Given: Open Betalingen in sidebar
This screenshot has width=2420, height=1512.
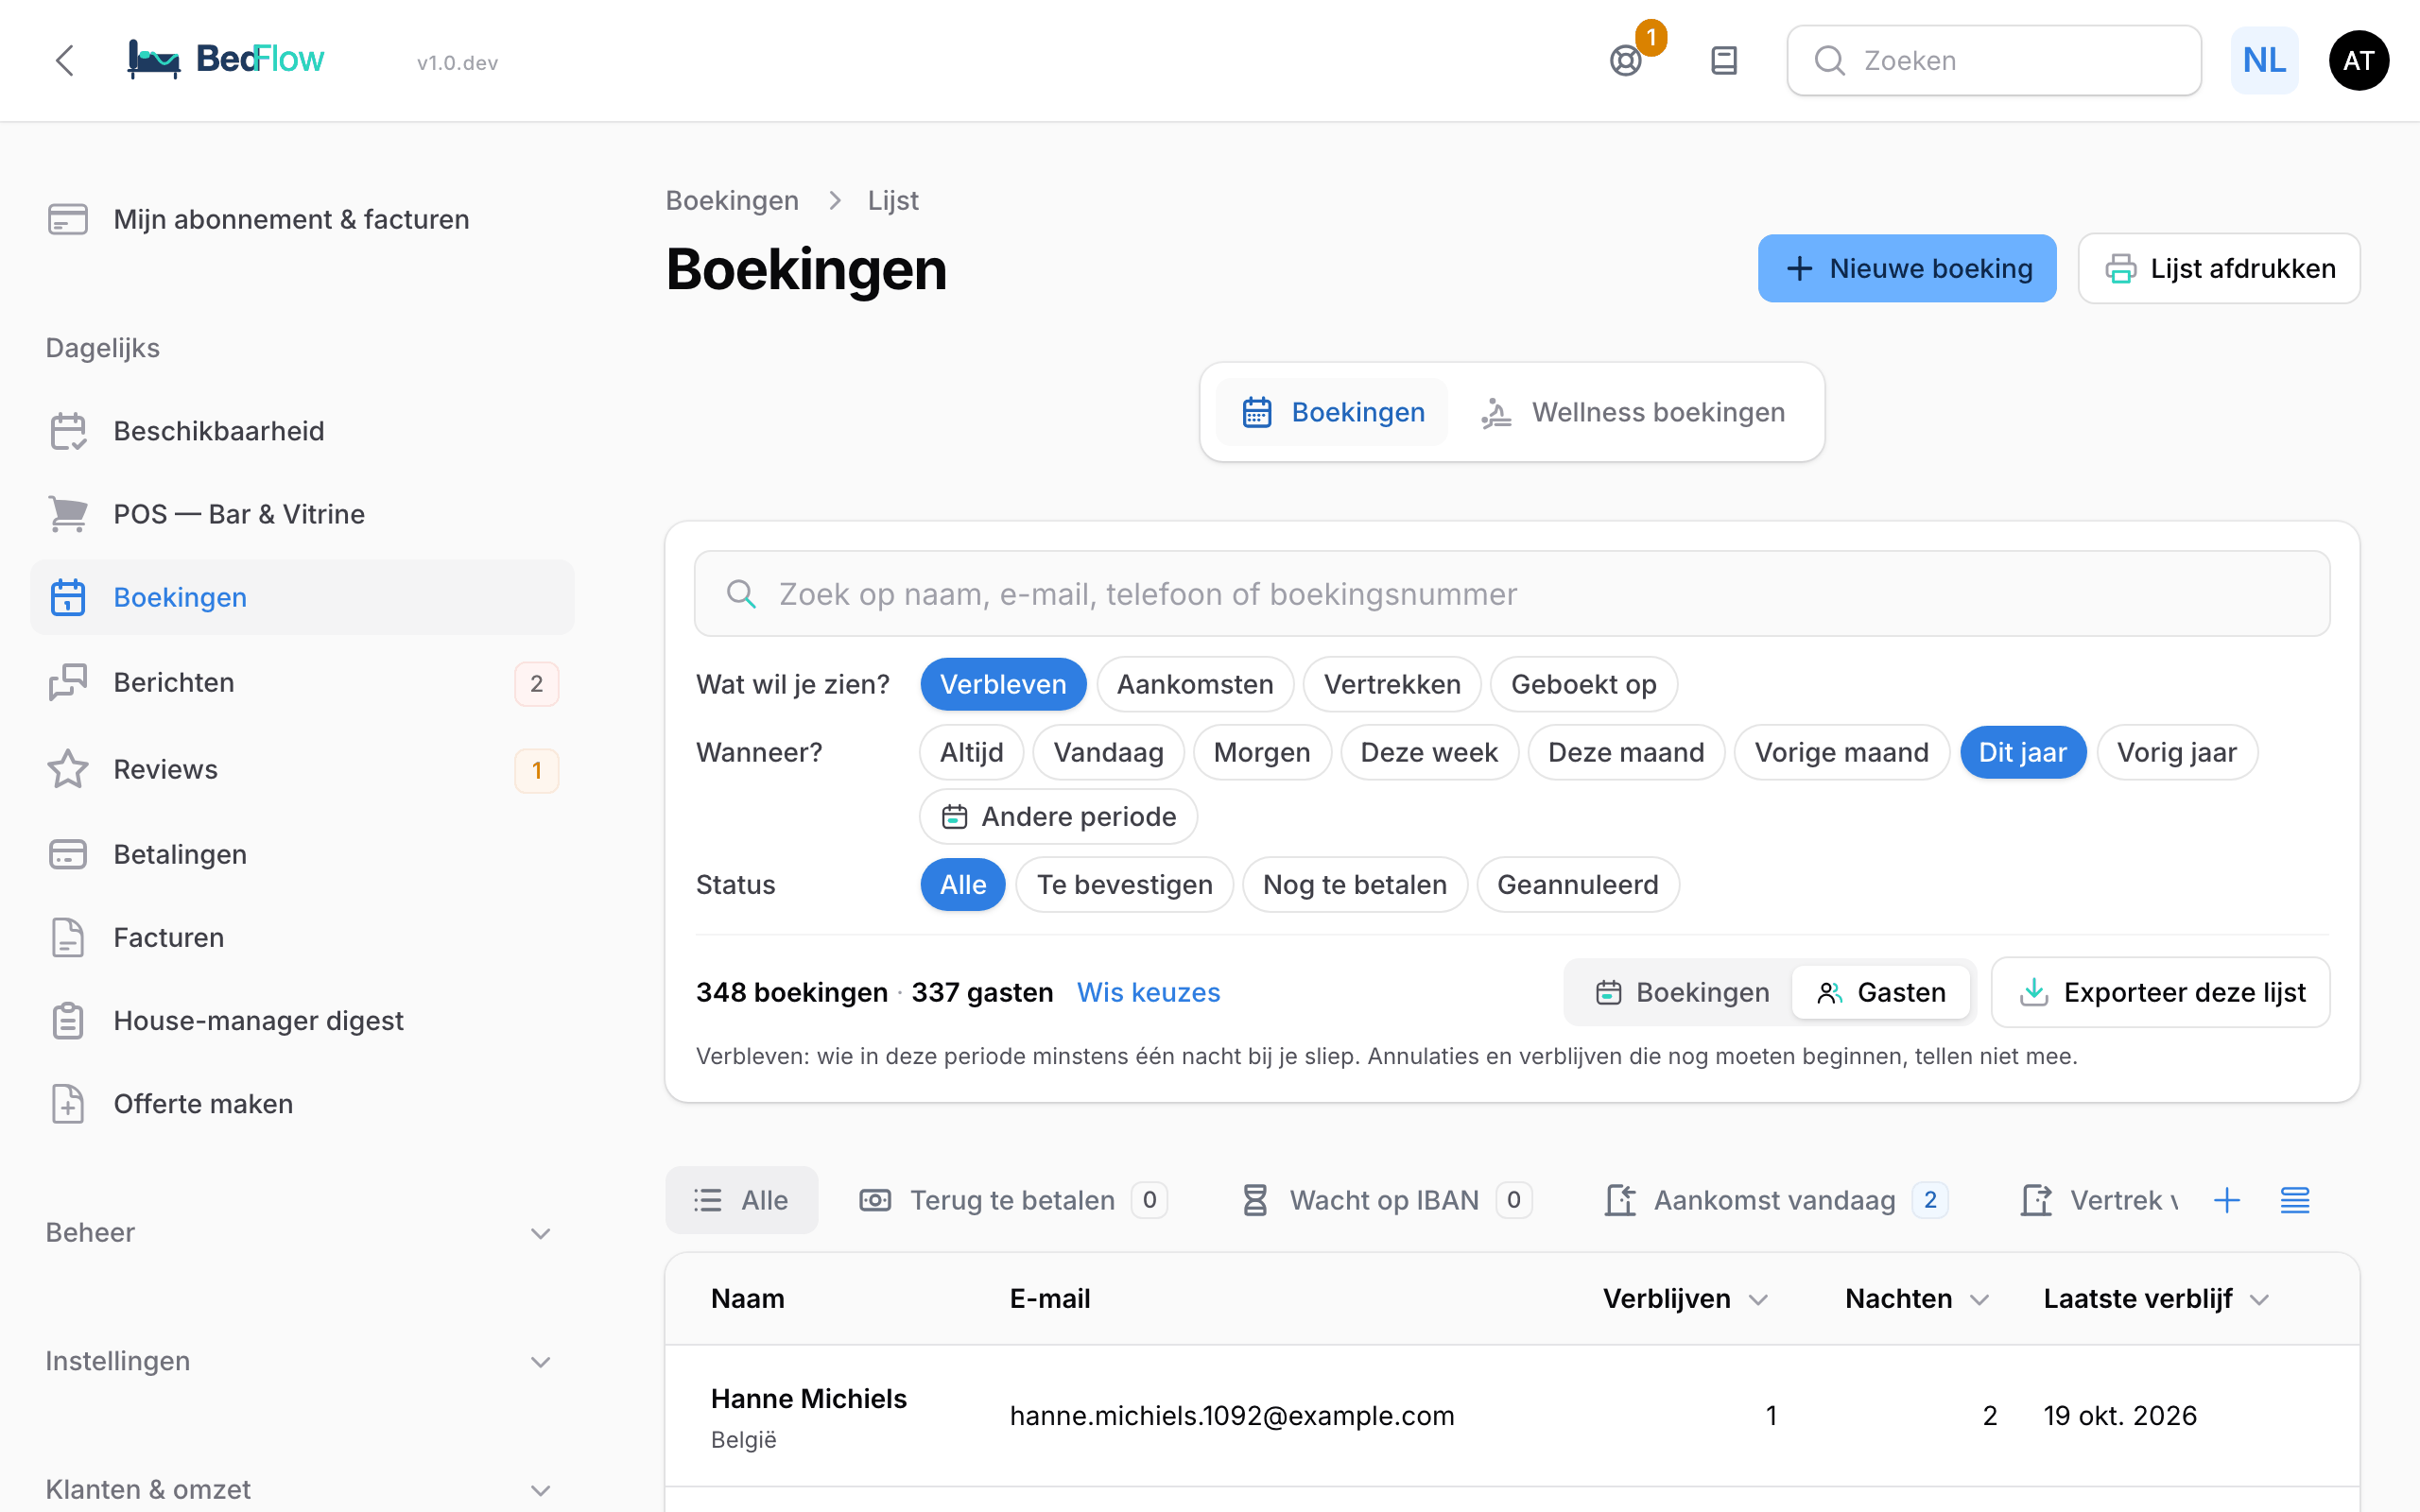Looking at the screenshot, I should (302, 854).
